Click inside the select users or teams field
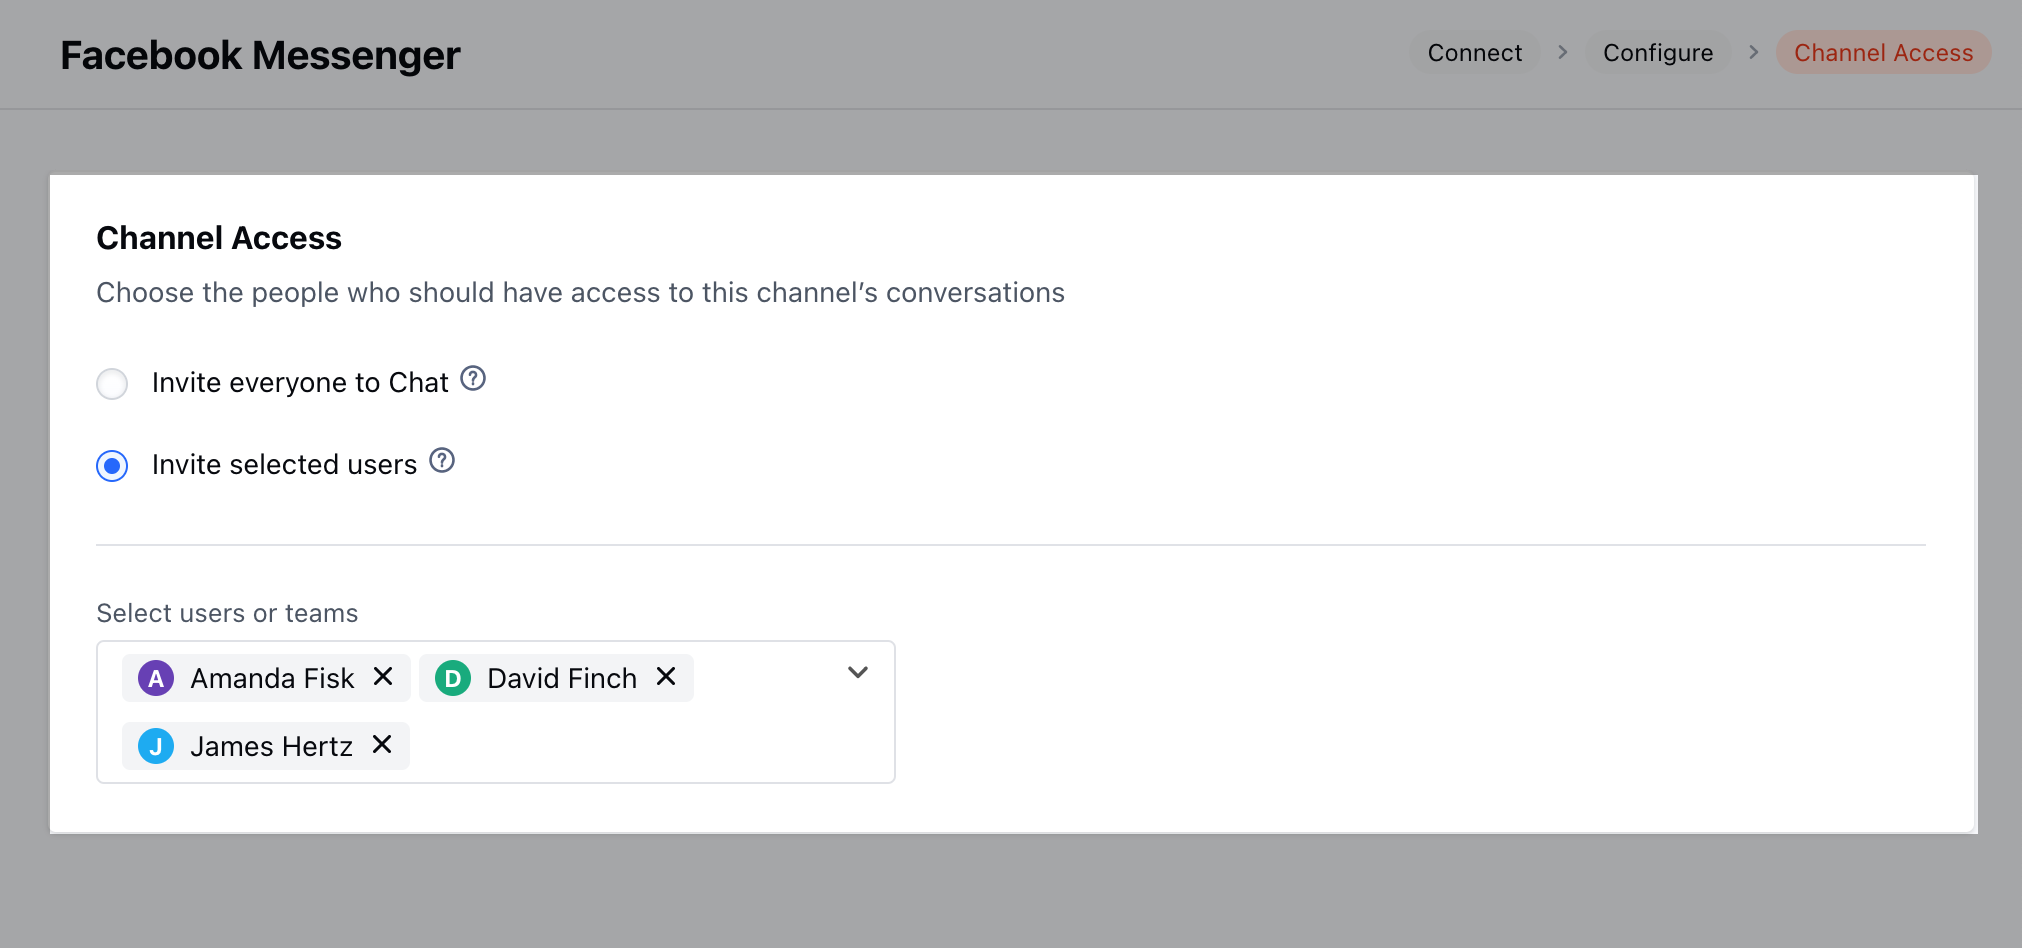 click(x=496, y=712)
